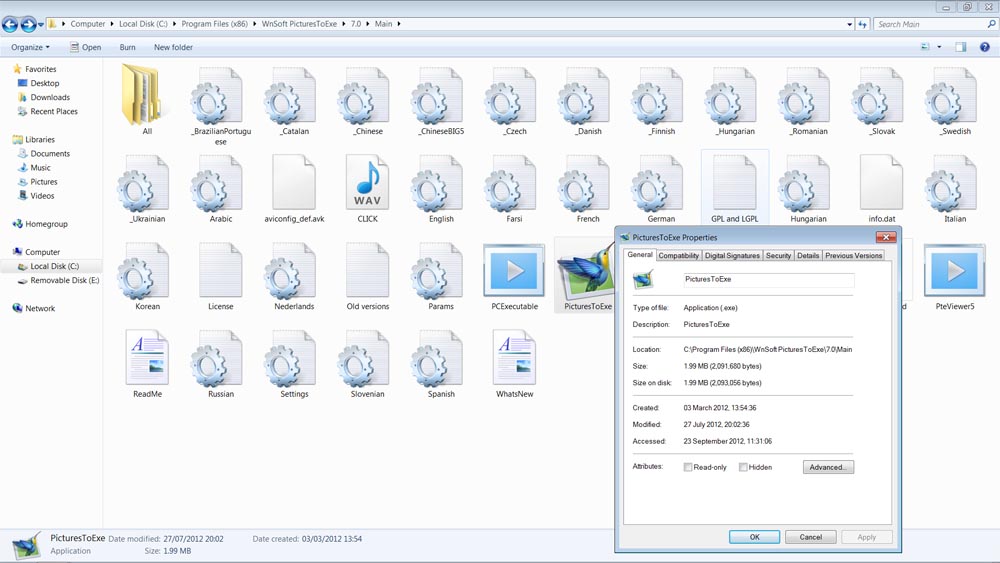Select the _Catalan language file
1000x563 pixels.
pos(291,96)
